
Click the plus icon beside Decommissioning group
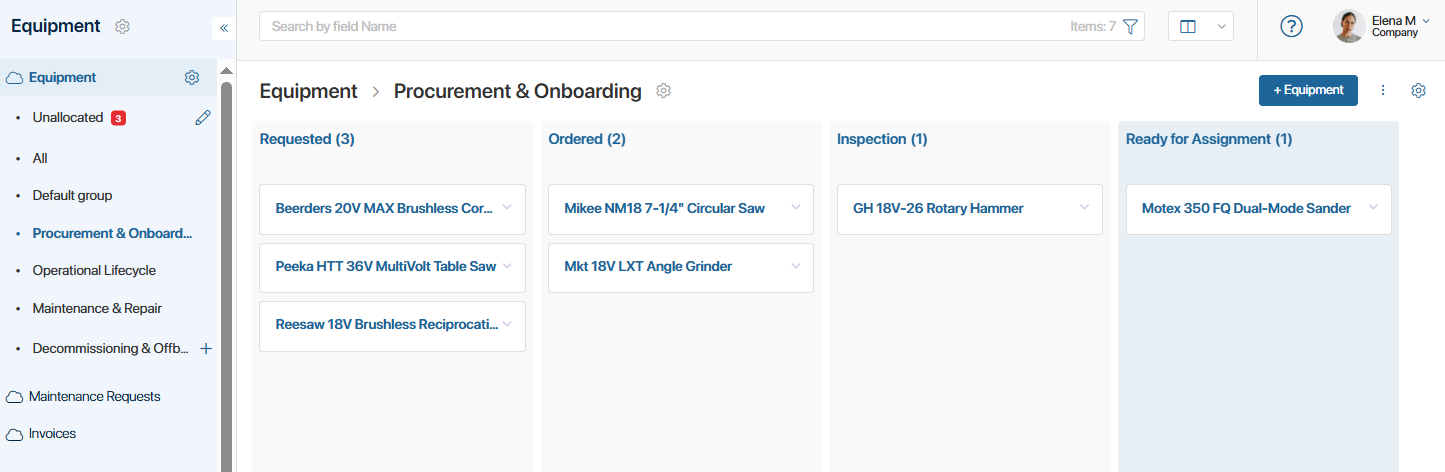tap(206, 349)
